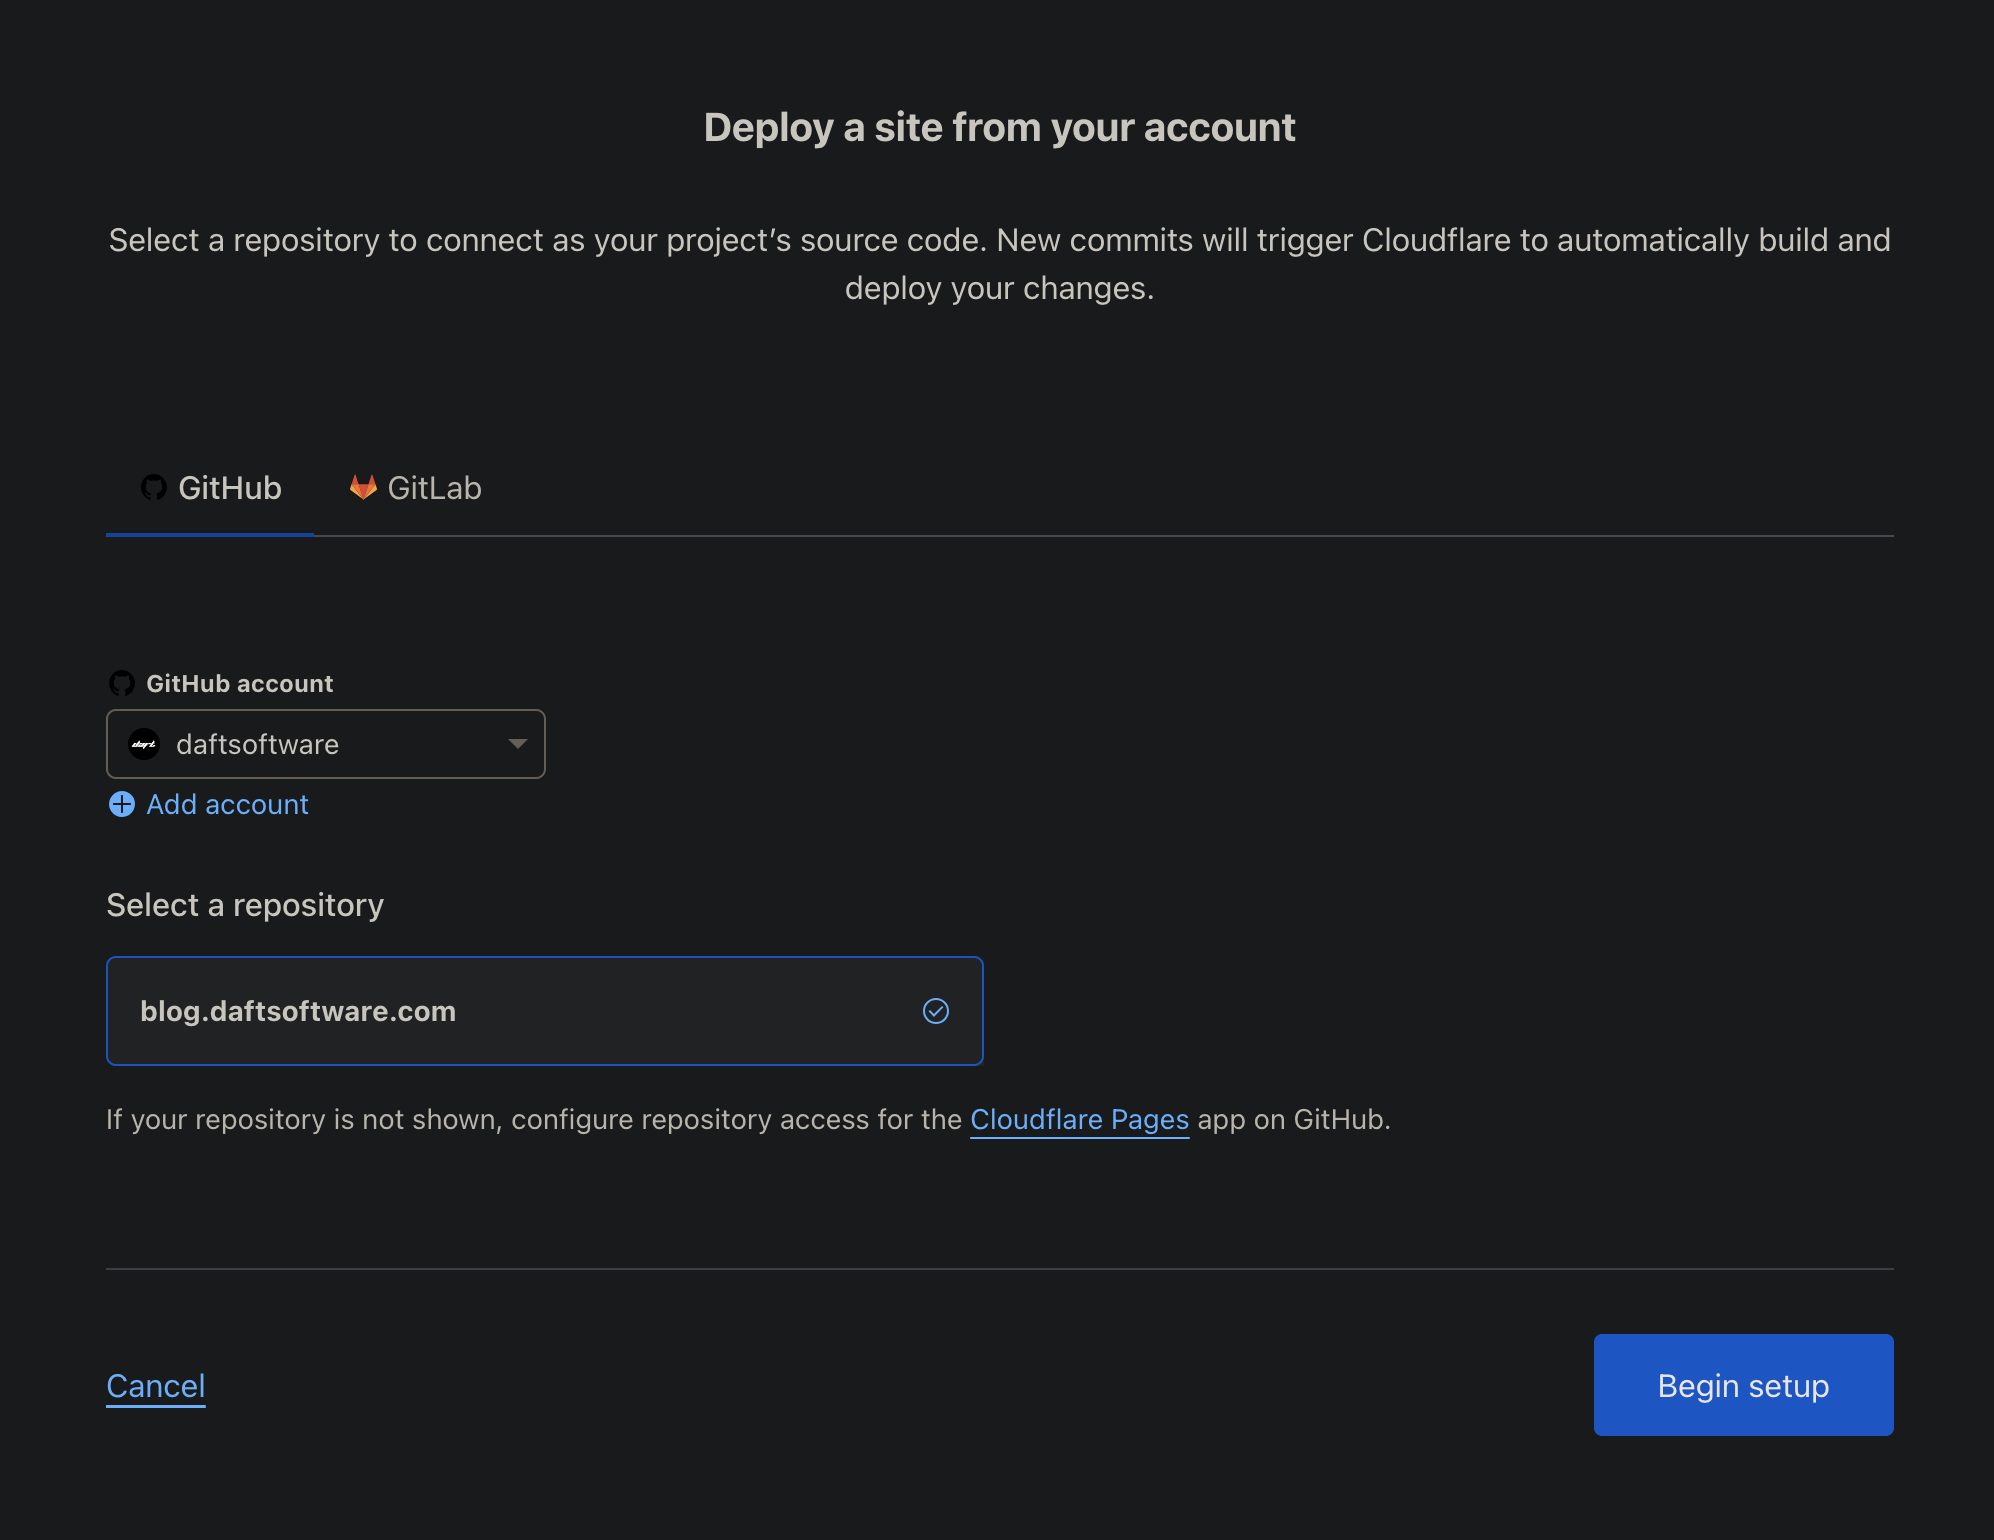Select the GitHub tab
This screenshot has width=1994, height=1540.
(x=209, y=488)
